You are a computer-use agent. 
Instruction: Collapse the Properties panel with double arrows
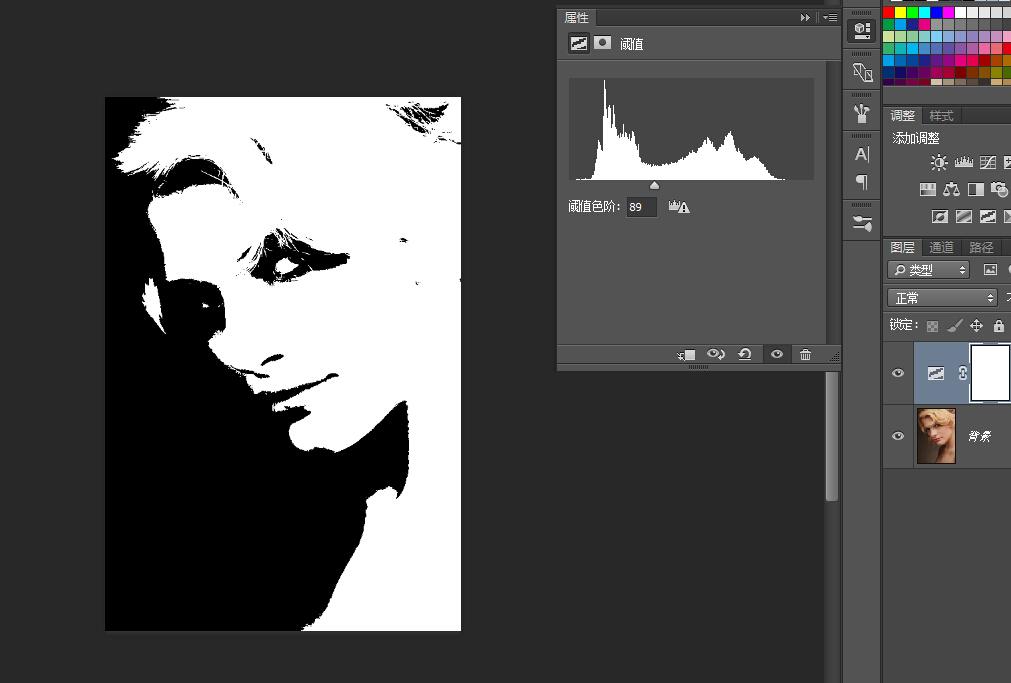[x=805, y=17]
